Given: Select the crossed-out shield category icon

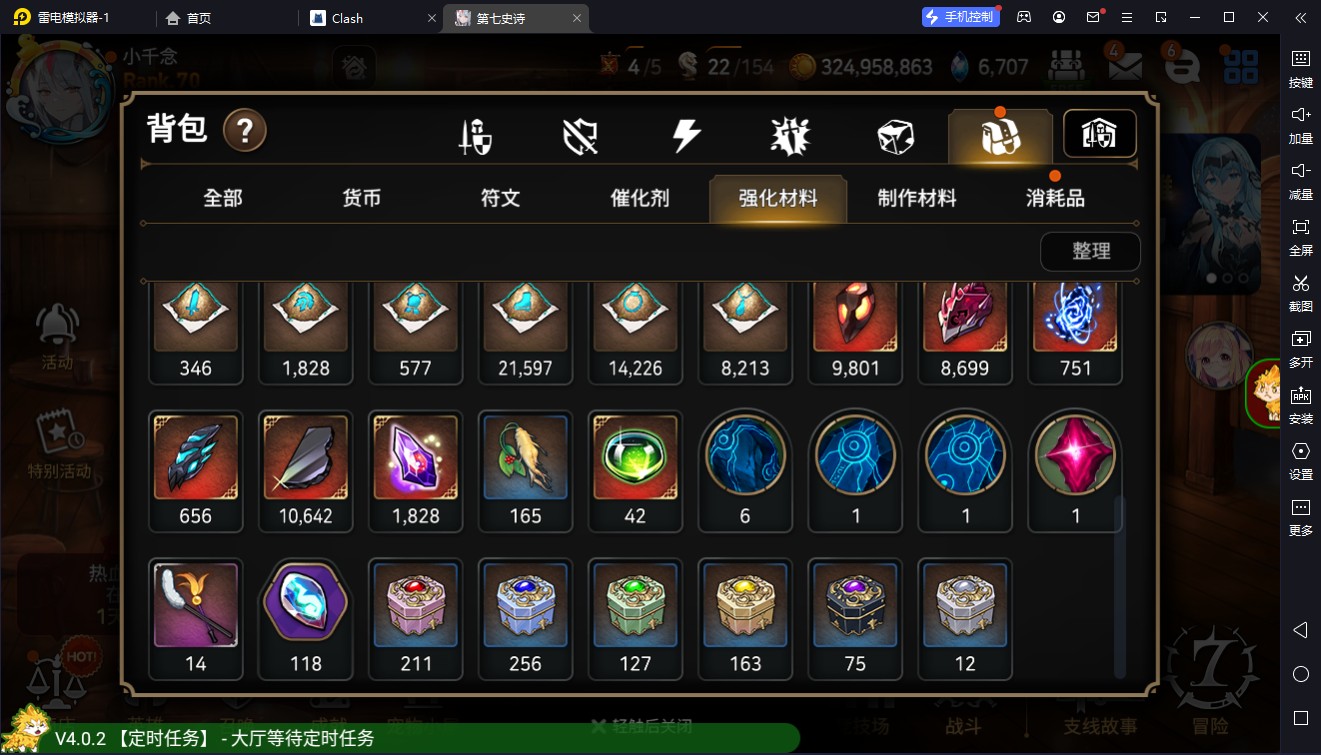Looking at the screenshot, I should pos(580,137).
